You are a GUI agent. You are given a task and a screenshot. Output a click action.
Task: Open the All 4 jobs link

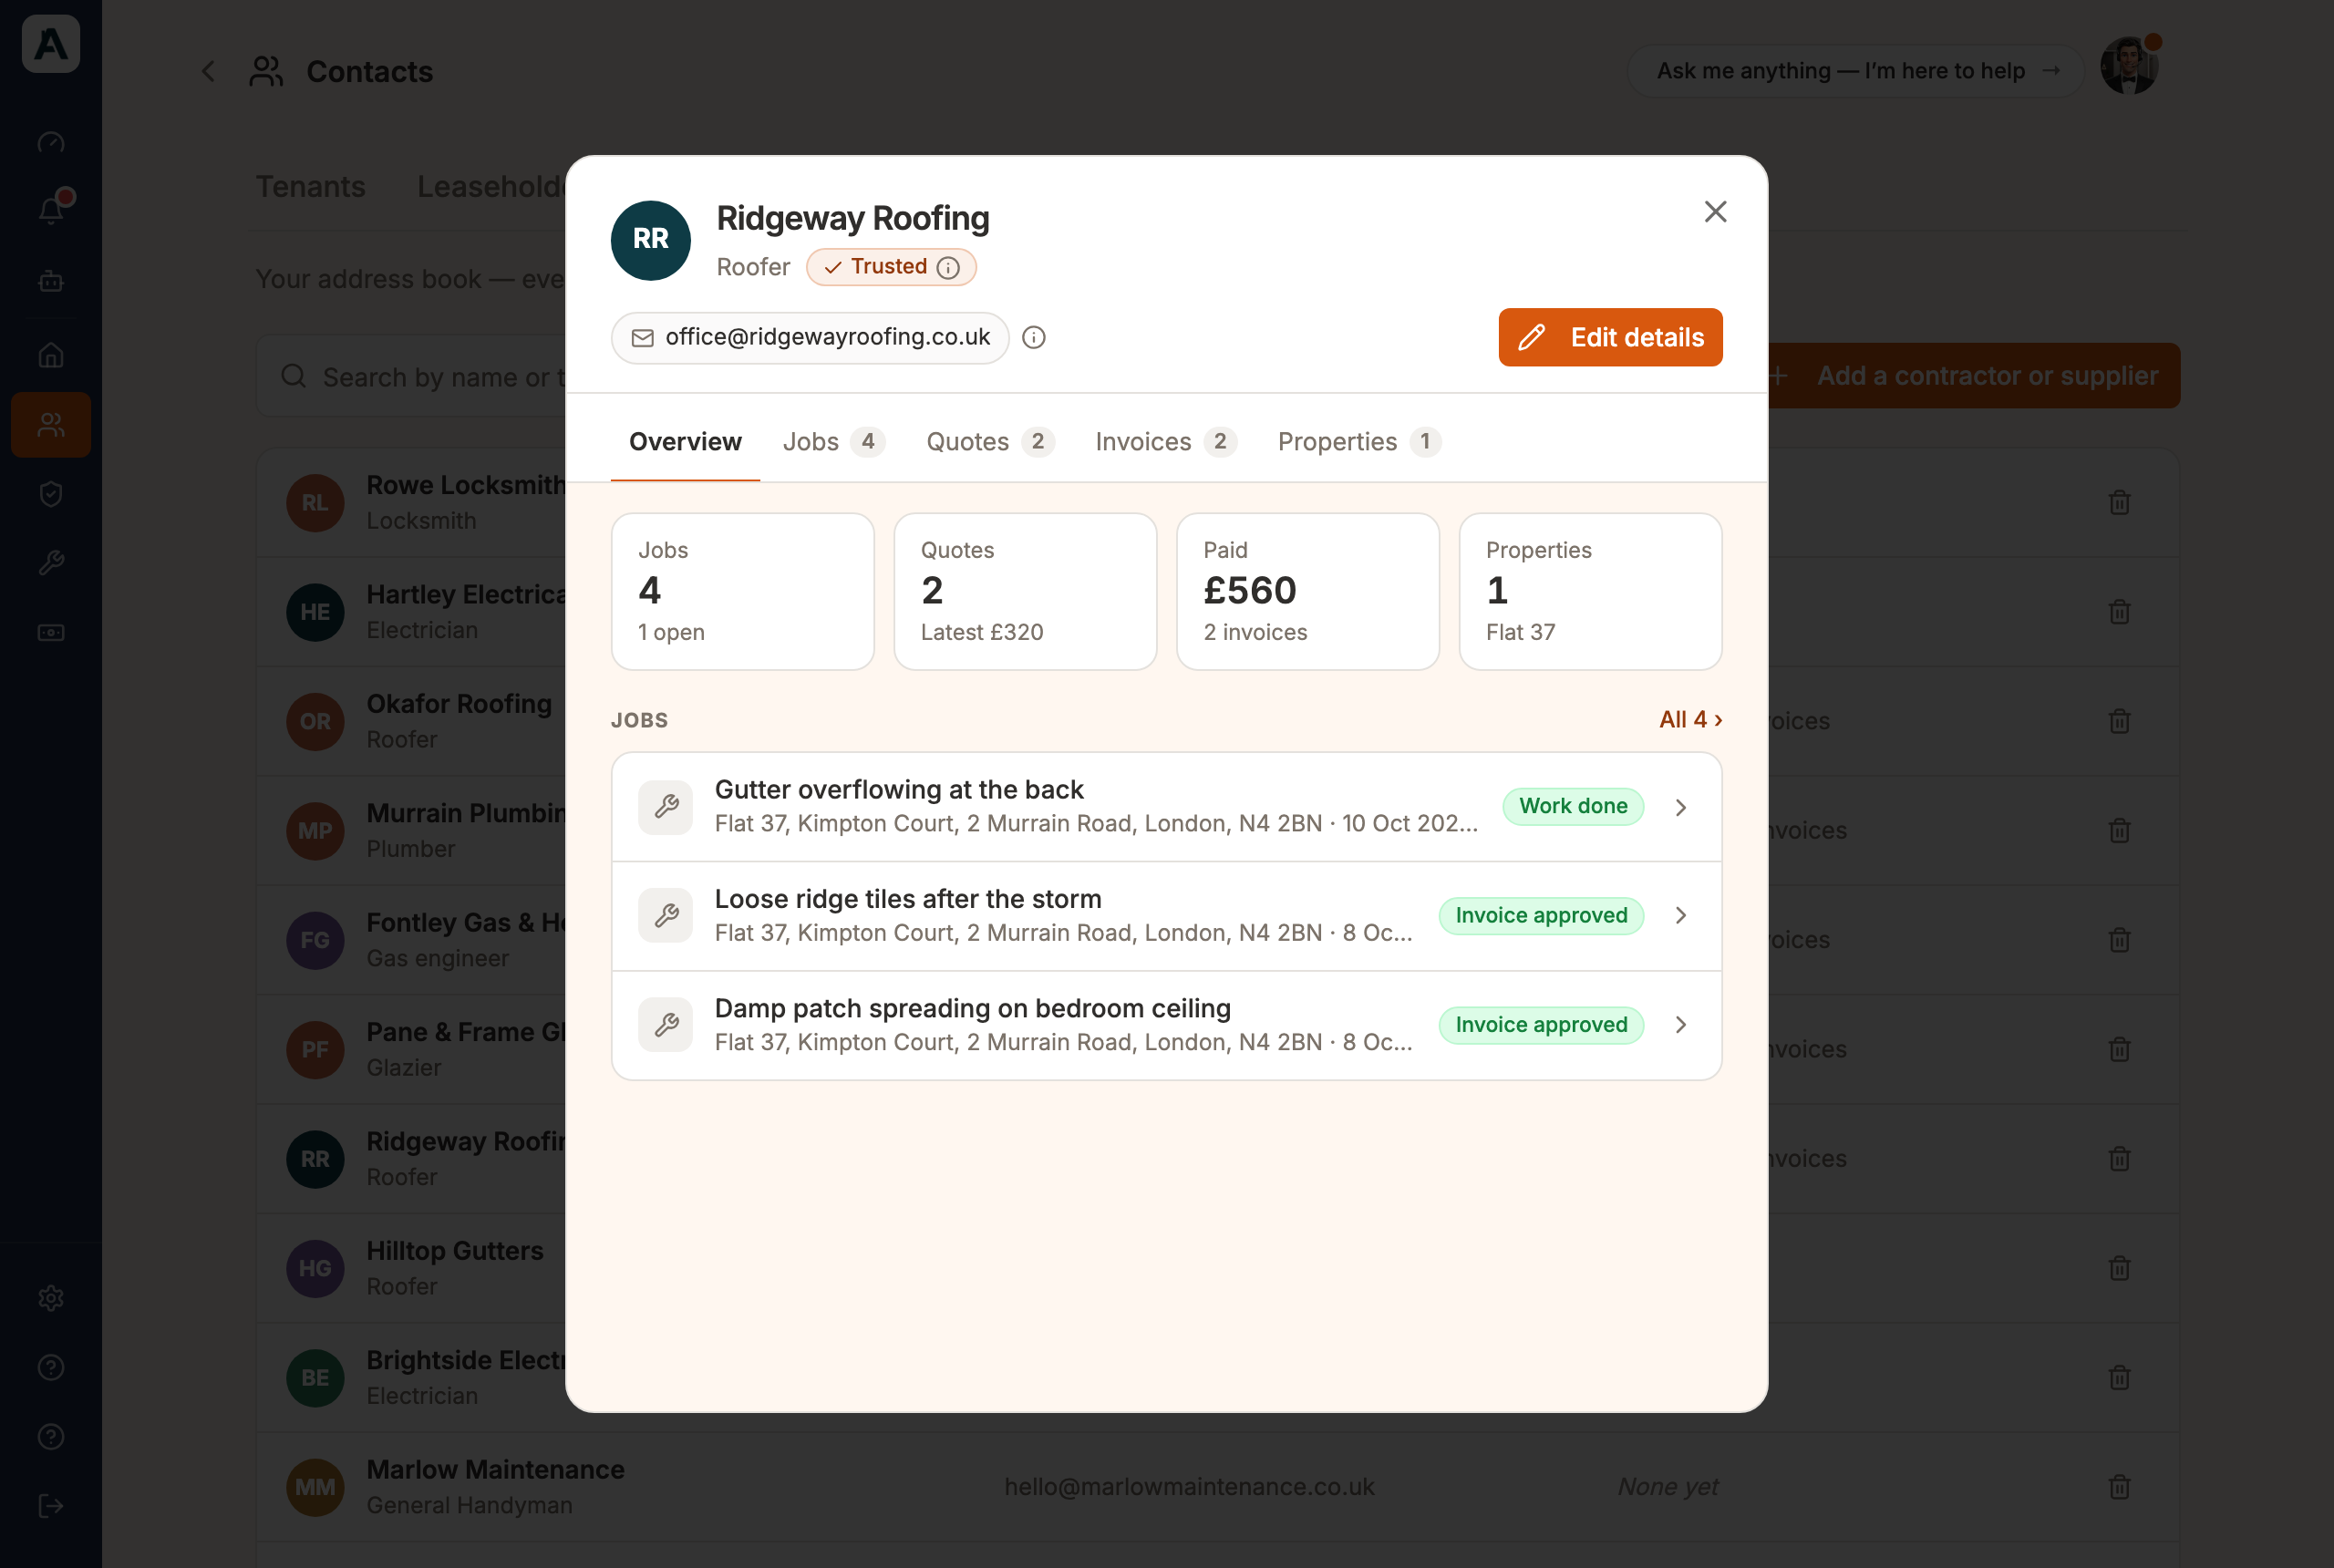click(x=1690, y=720)
